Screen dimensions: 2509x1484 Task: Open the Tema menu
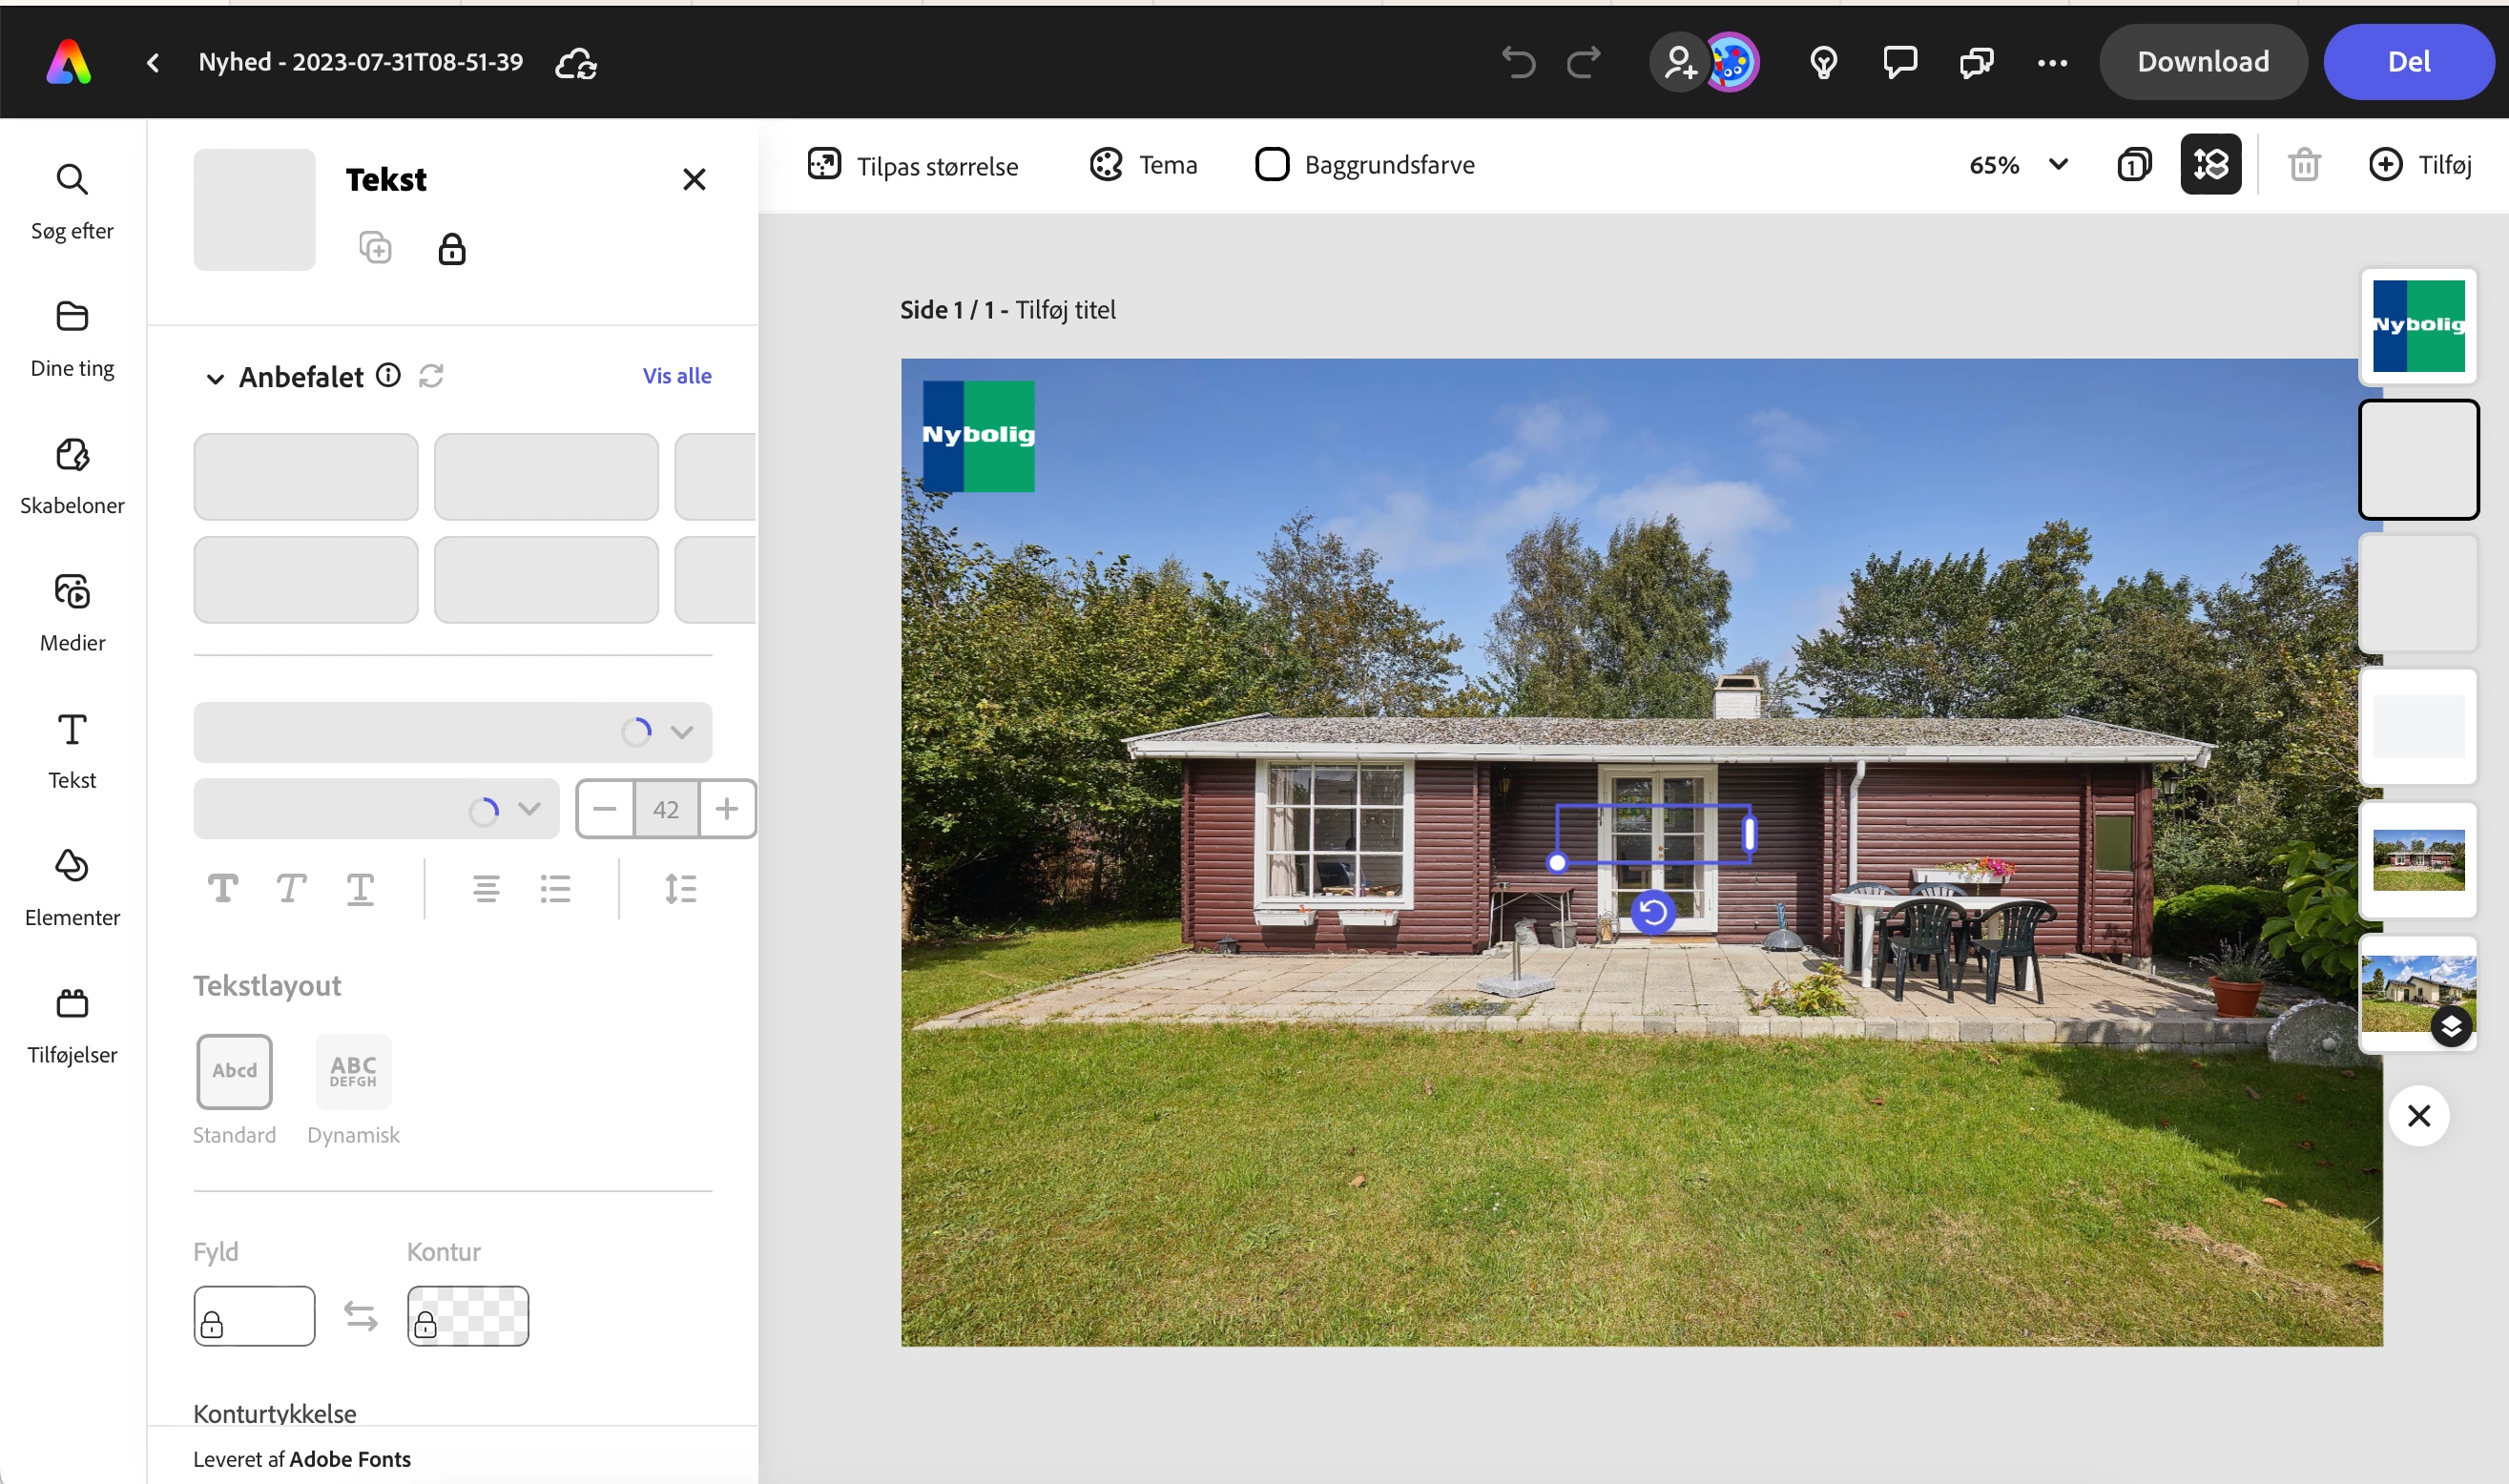click(1143, 164)
